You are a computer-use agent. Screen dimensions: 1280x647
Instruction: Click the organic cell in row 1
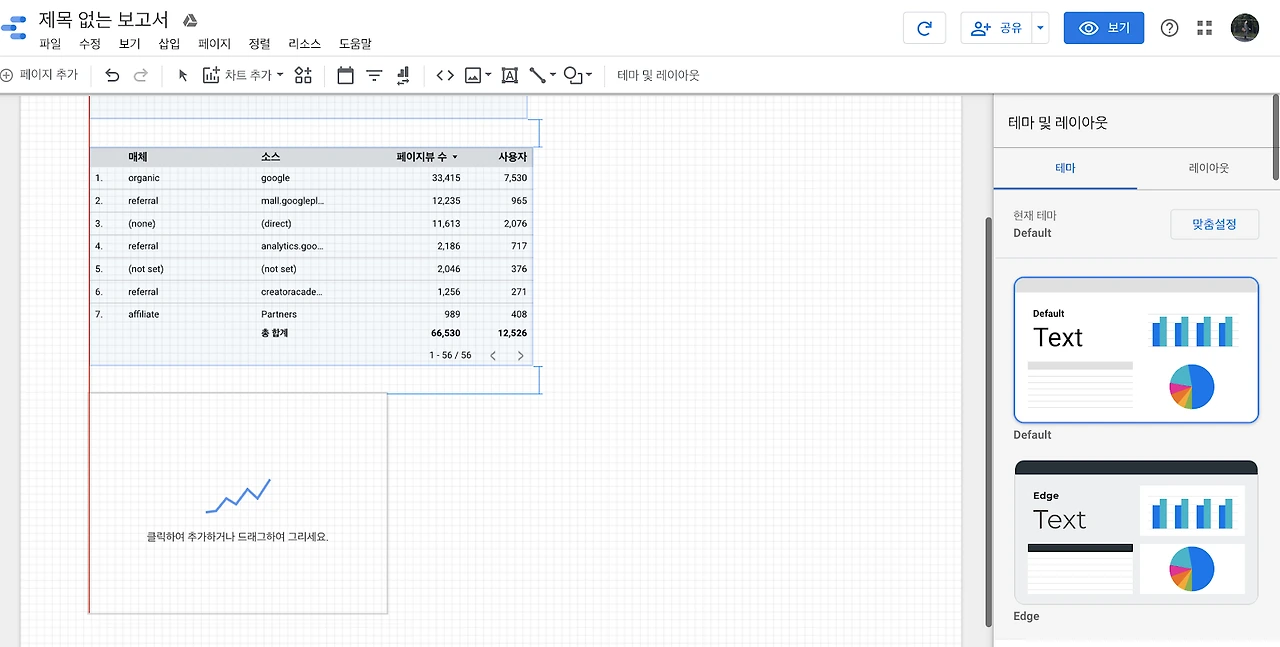(144, 178)
